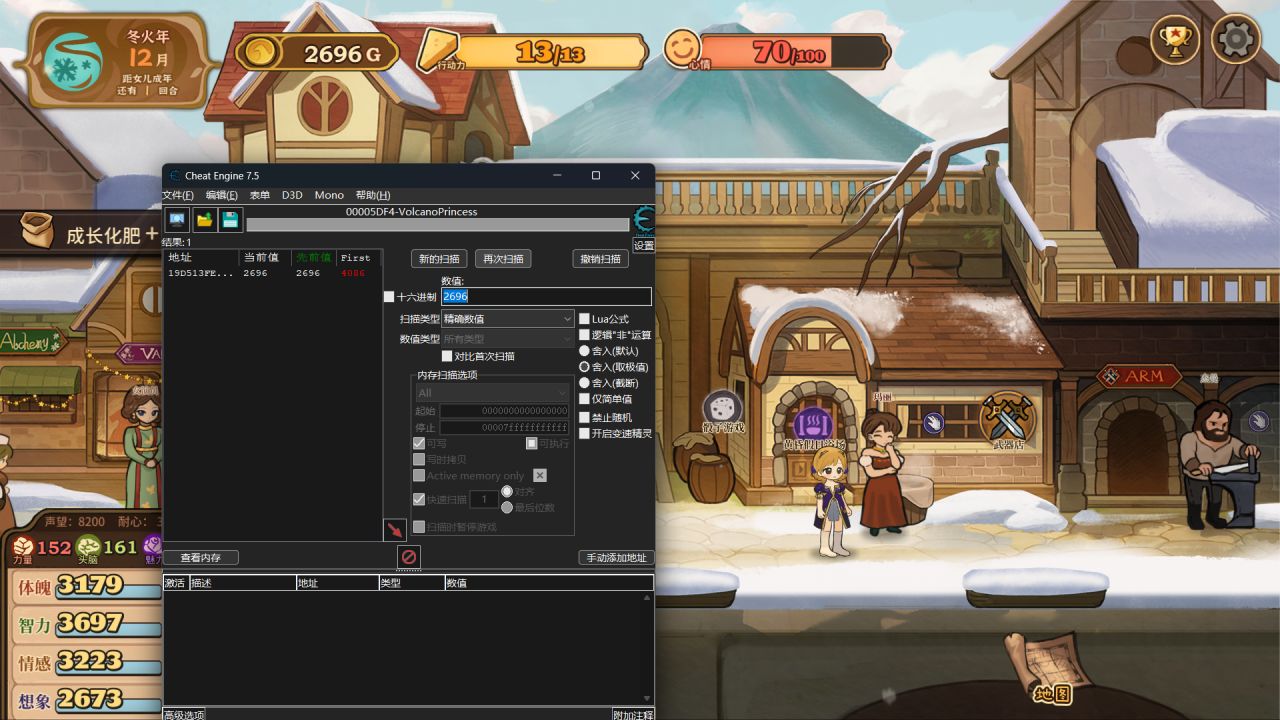Open the game's gear settings icon
Image resolution: width=1280 pixels, height=720 pixels.
click(x=1235, y=40)
